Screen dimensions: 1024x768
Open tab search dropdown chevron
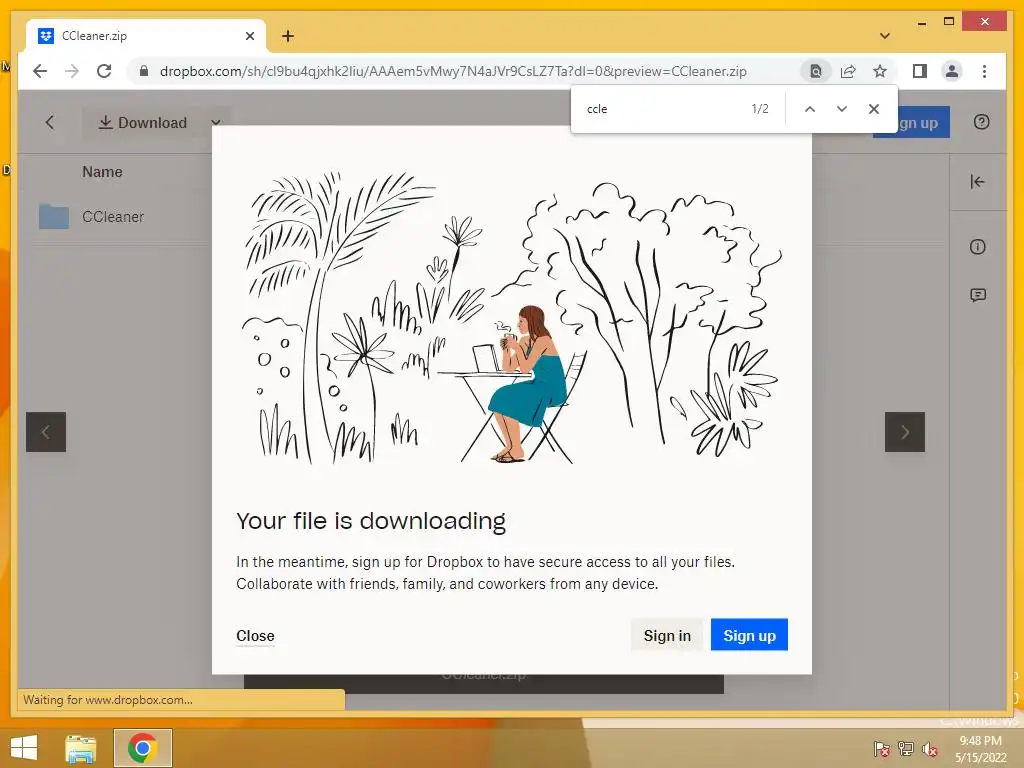885,36
